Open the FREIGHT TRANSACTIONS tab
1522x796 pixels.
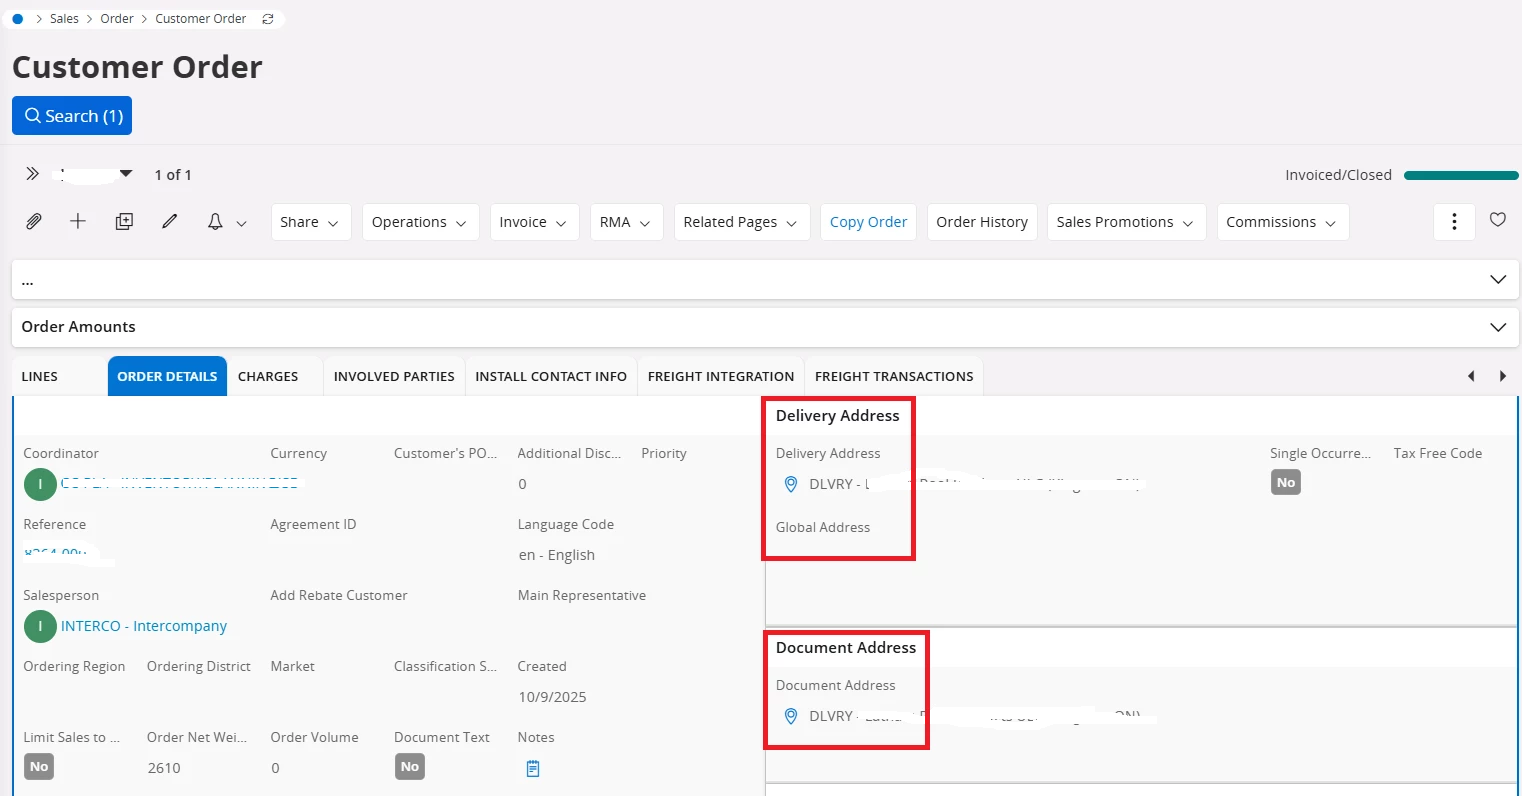click(894, 376)
